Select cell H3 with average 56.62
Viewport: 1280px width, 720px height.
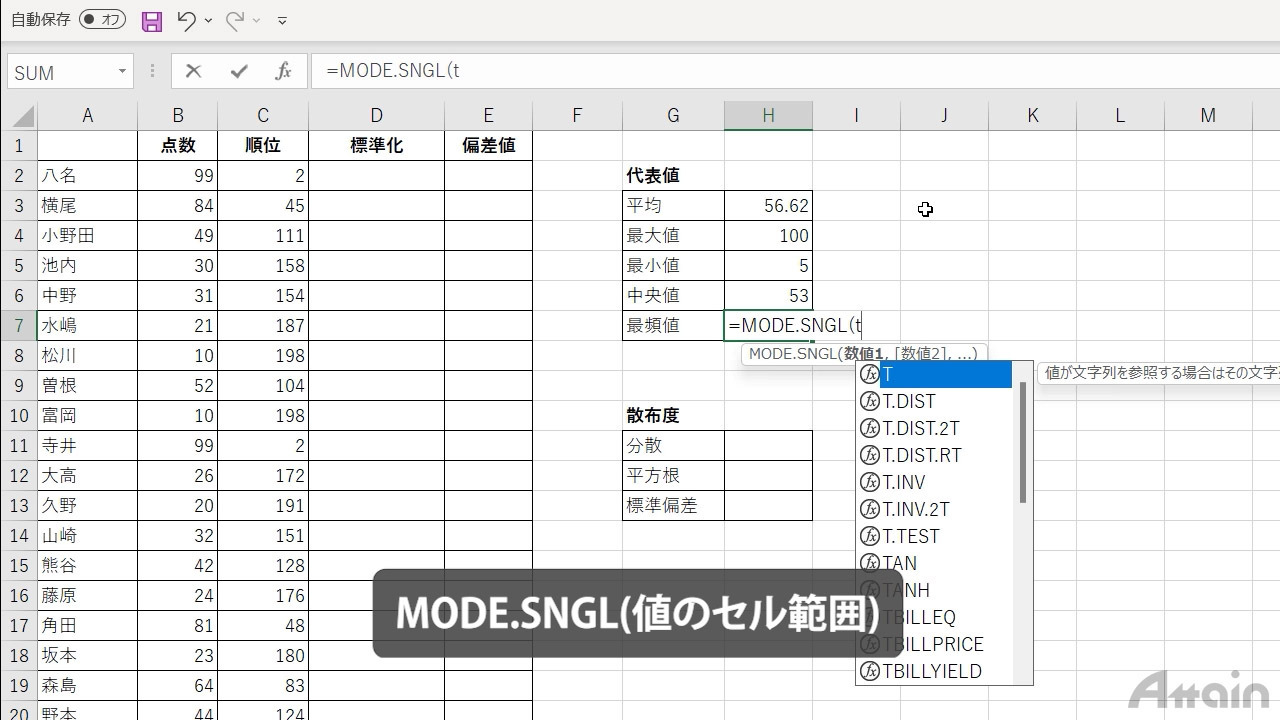768,206
